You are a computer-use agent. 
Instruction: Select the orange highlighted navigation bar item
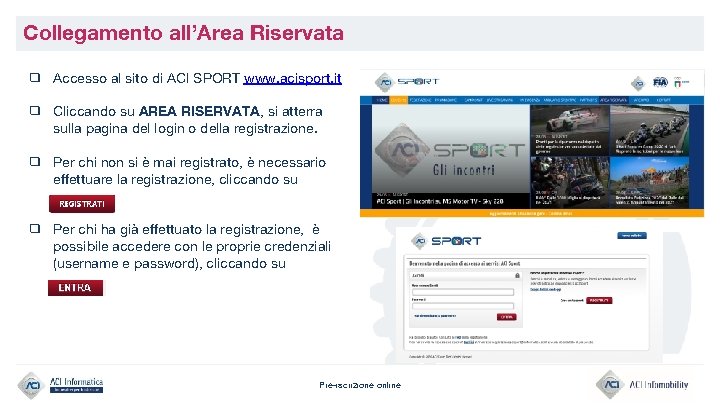coord(399,100)
